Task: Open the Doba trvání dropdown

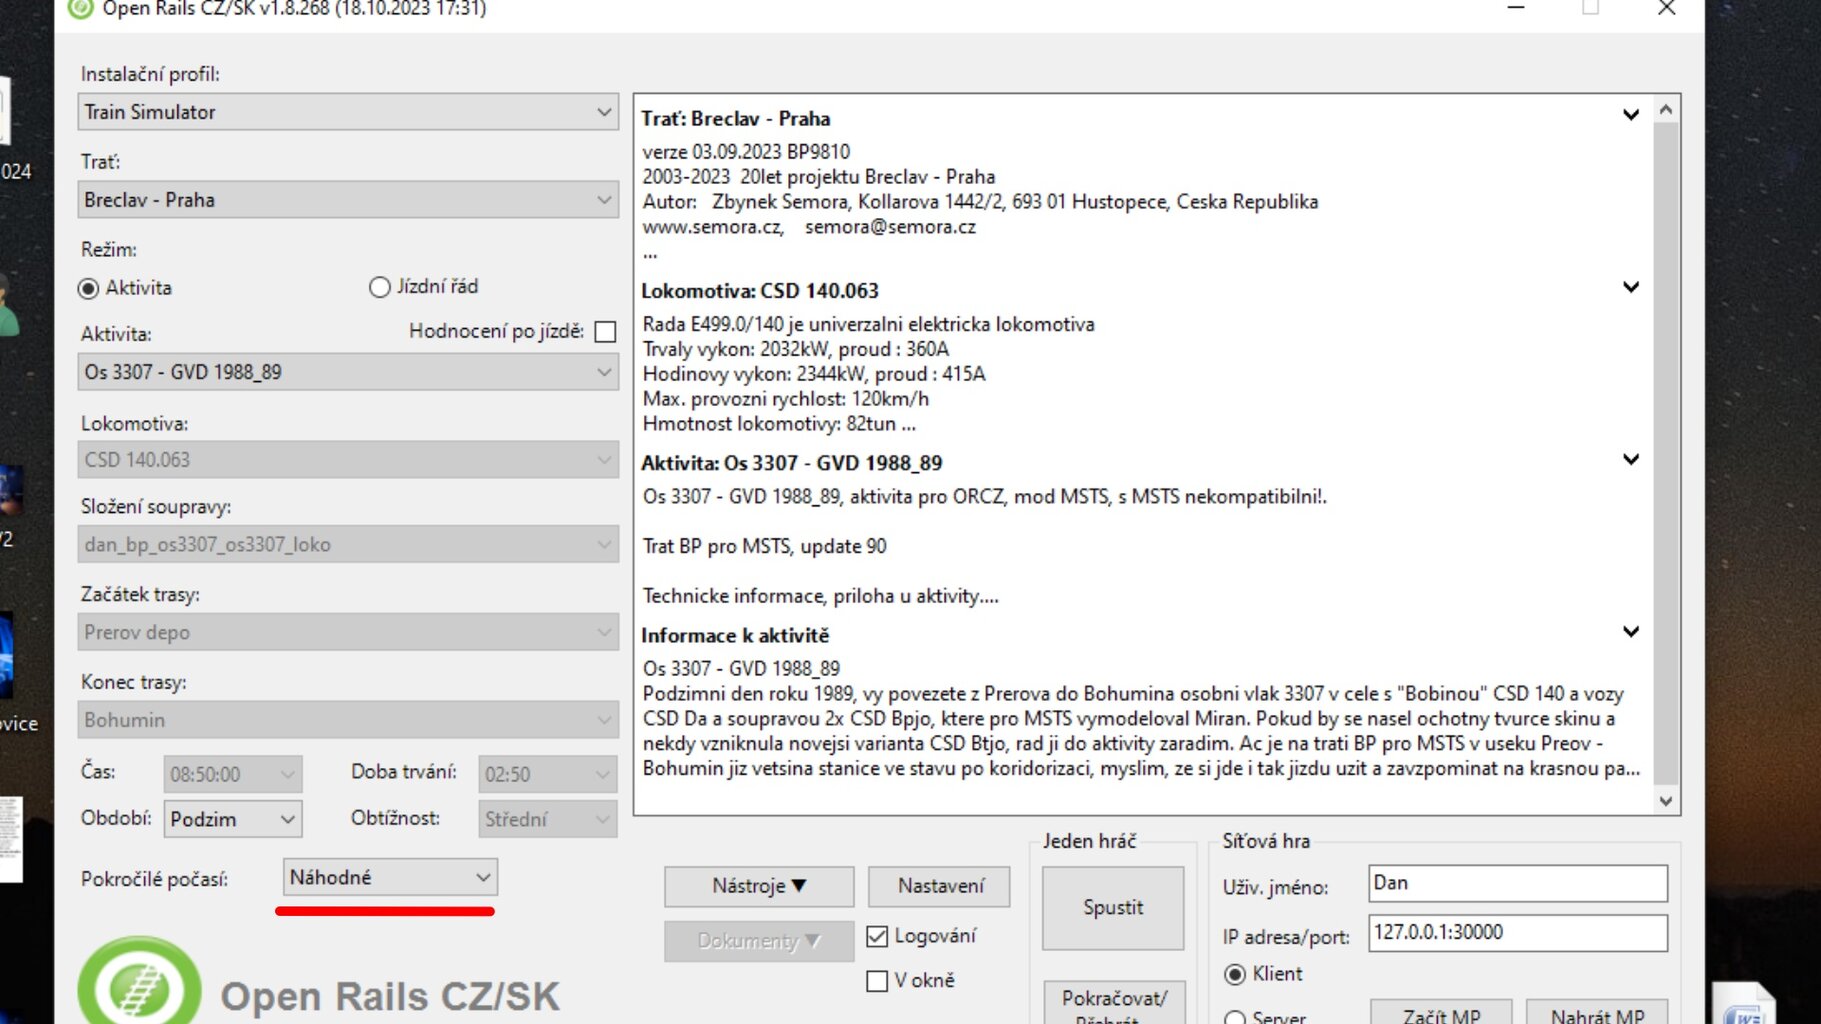Action: (548, 774)
